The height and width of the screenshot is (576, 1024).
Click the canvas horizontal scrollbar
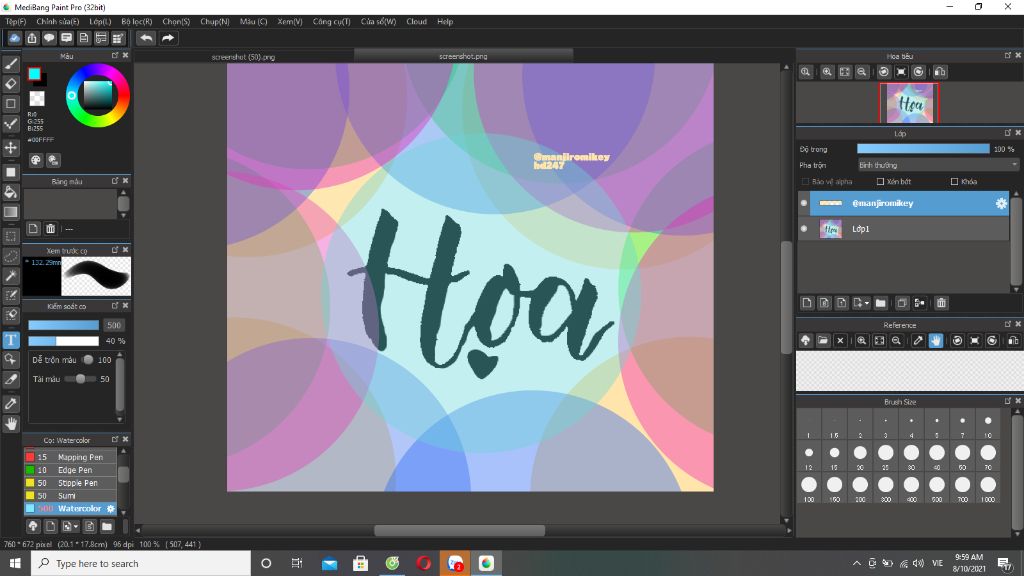[x=459, y=530]
